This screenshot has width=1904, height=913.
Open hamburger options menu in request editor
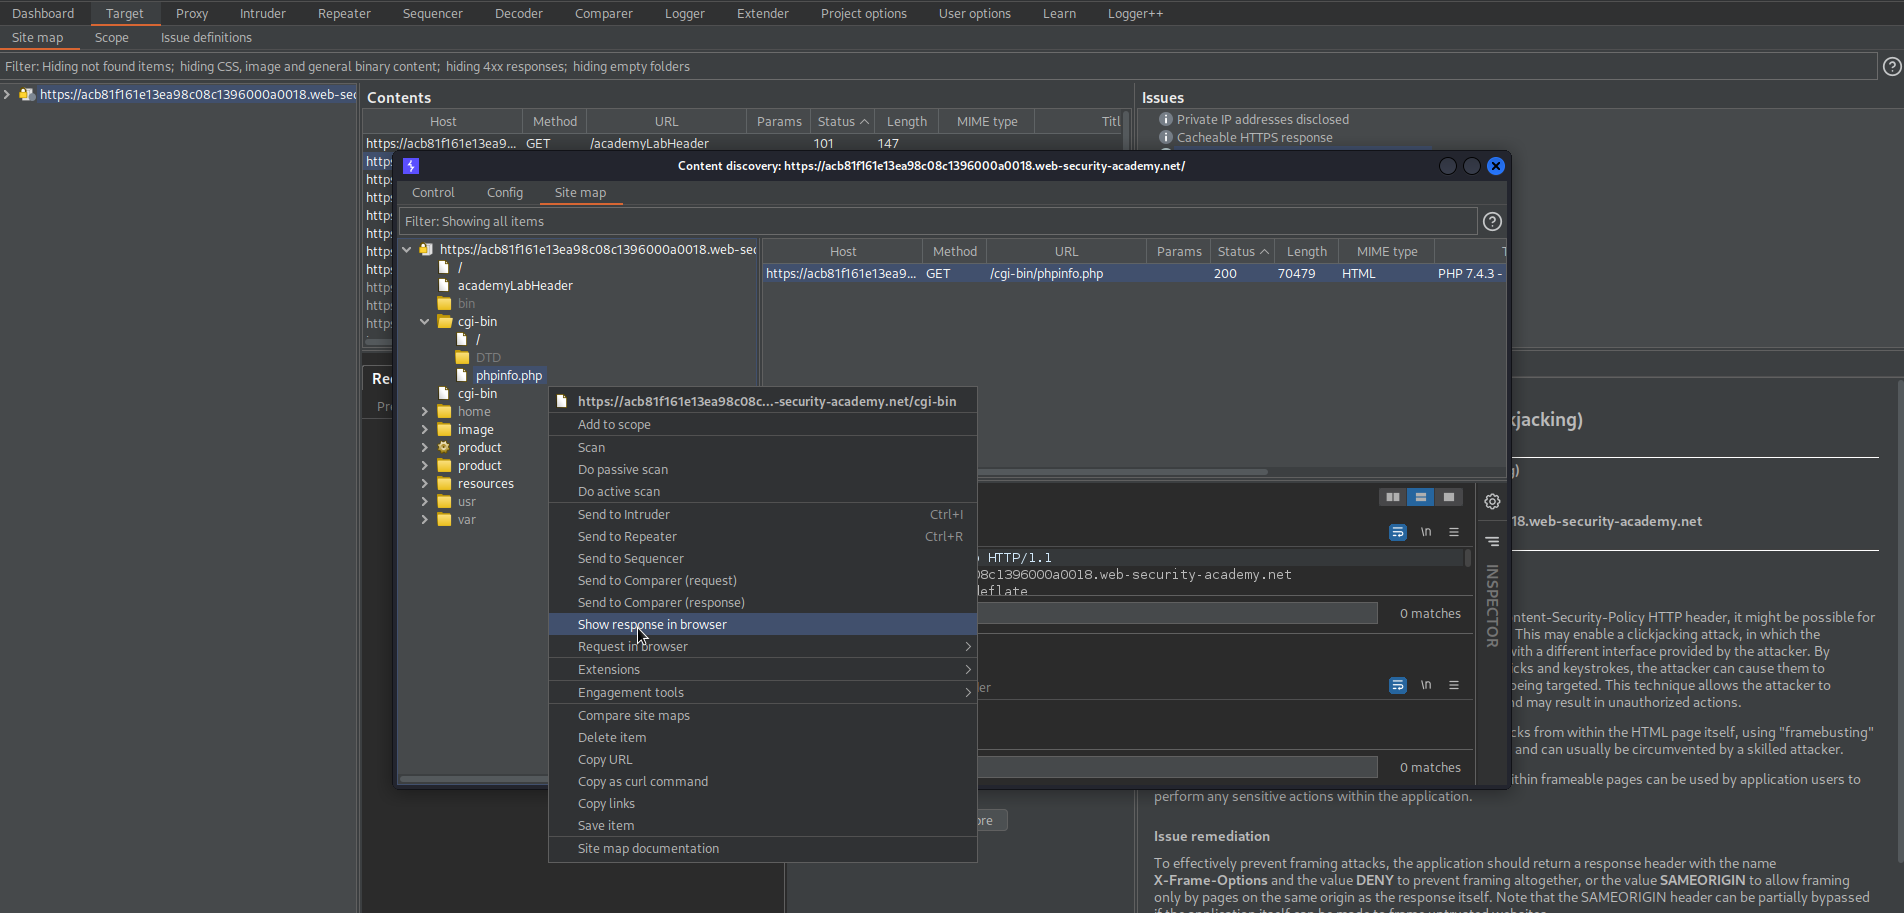click(1454, 532)
